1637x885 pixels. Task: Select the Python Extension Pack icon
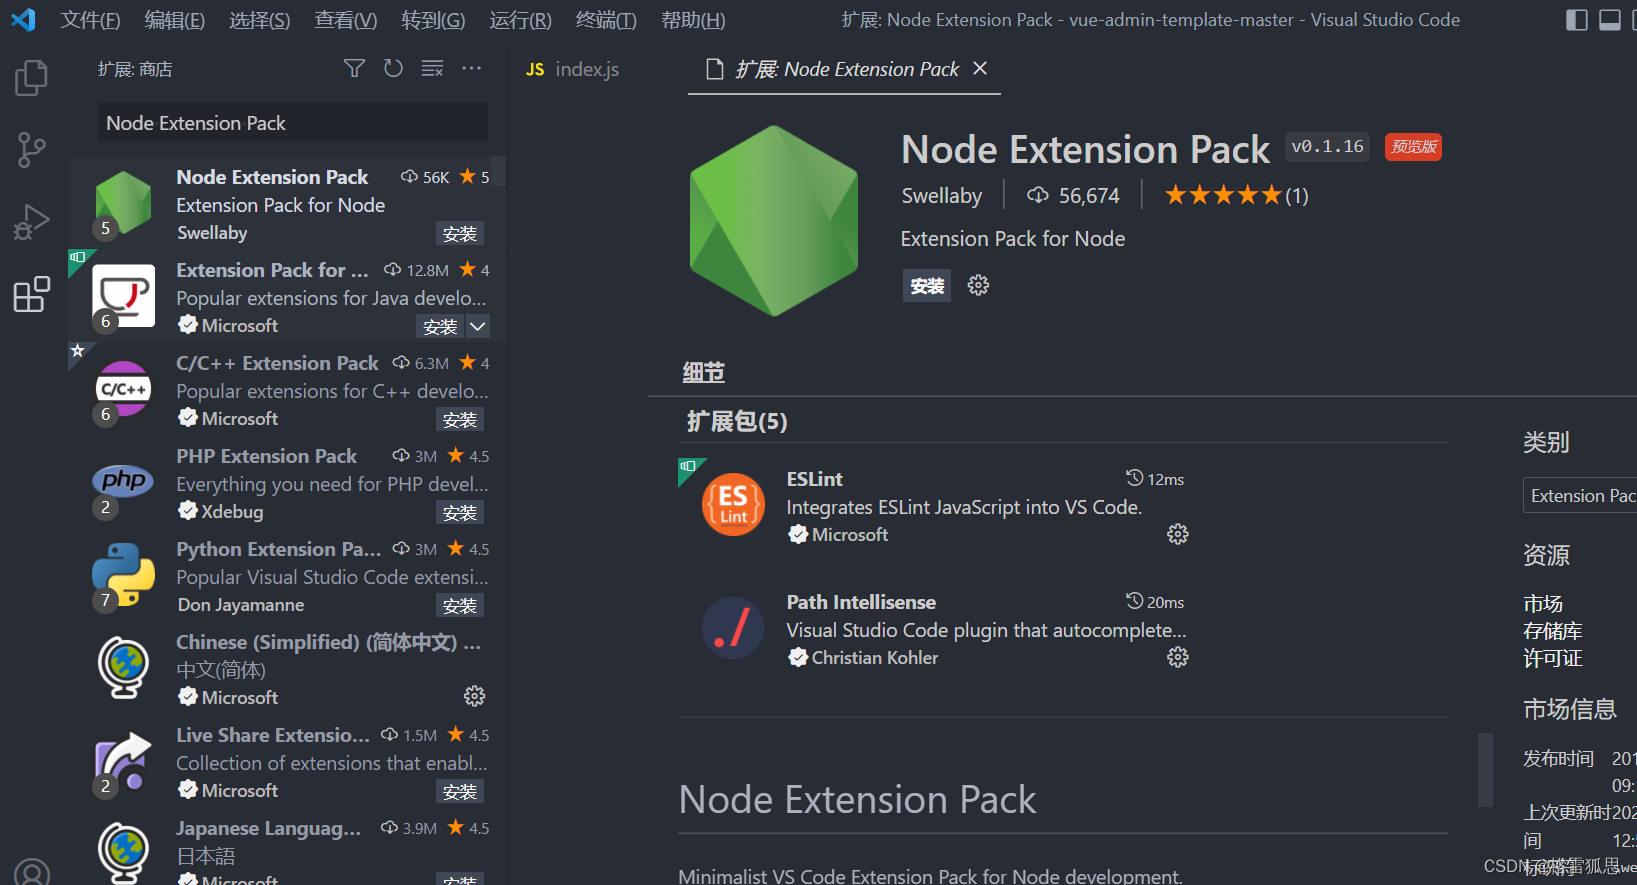(x=123, y=575)
